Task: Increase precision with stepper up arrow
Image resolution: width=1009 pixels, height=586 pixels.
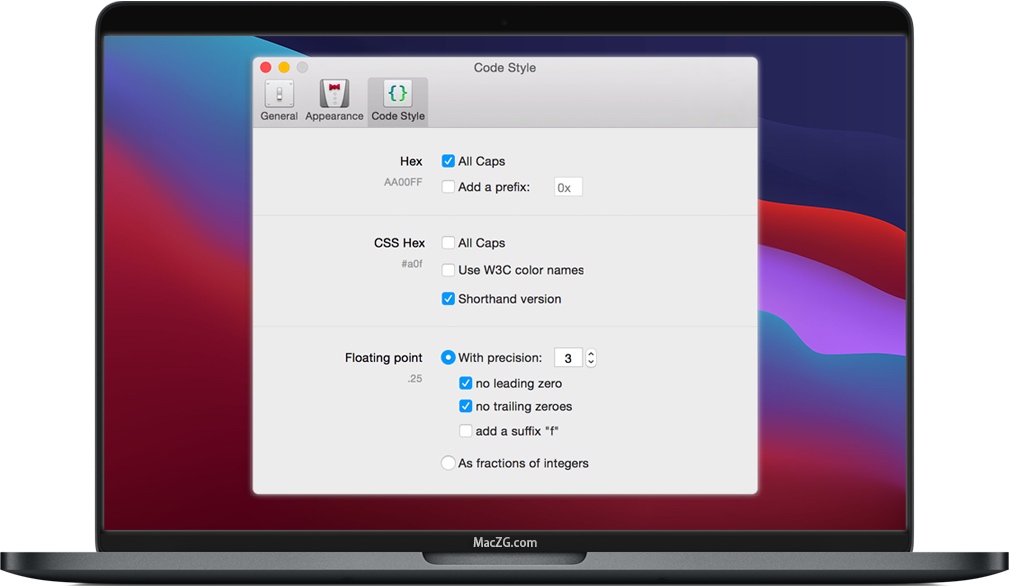Action: (591, 354)
